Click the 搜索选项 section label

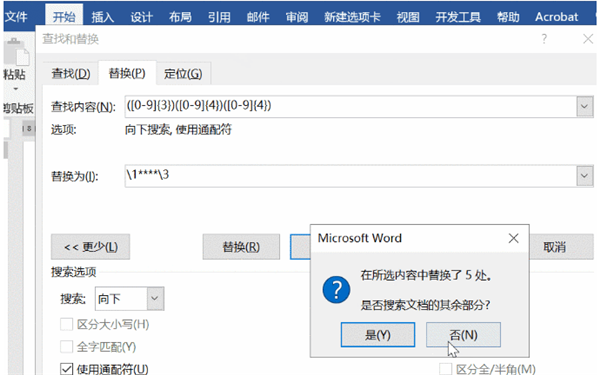tap(73, 272)
